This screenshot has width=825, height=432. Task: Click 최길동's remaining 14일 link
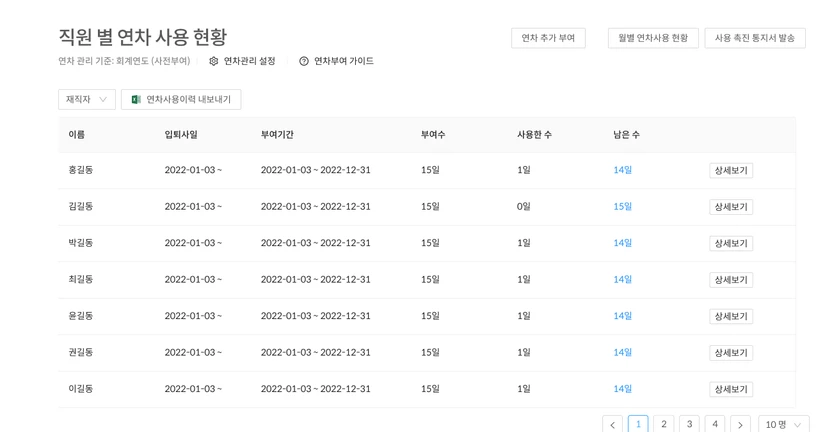(622, 279)
